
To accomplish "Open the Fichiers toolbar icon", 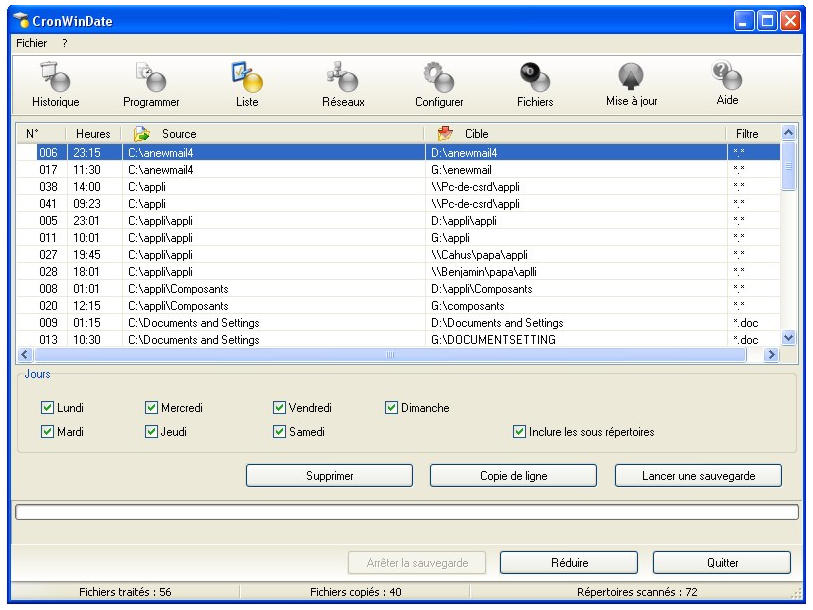I will [535, 84].
